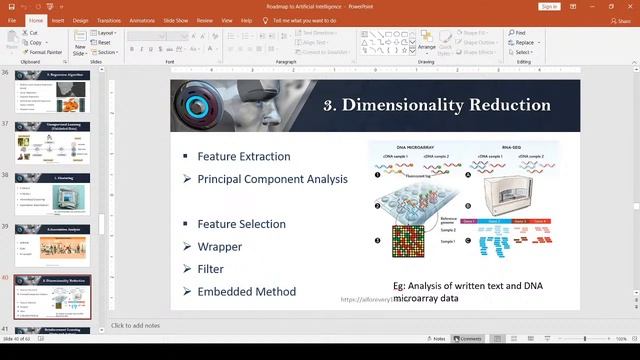640x360 pixels.
Task: Select the rectangle shape in shapes gallery
Action: click(388, 34)
